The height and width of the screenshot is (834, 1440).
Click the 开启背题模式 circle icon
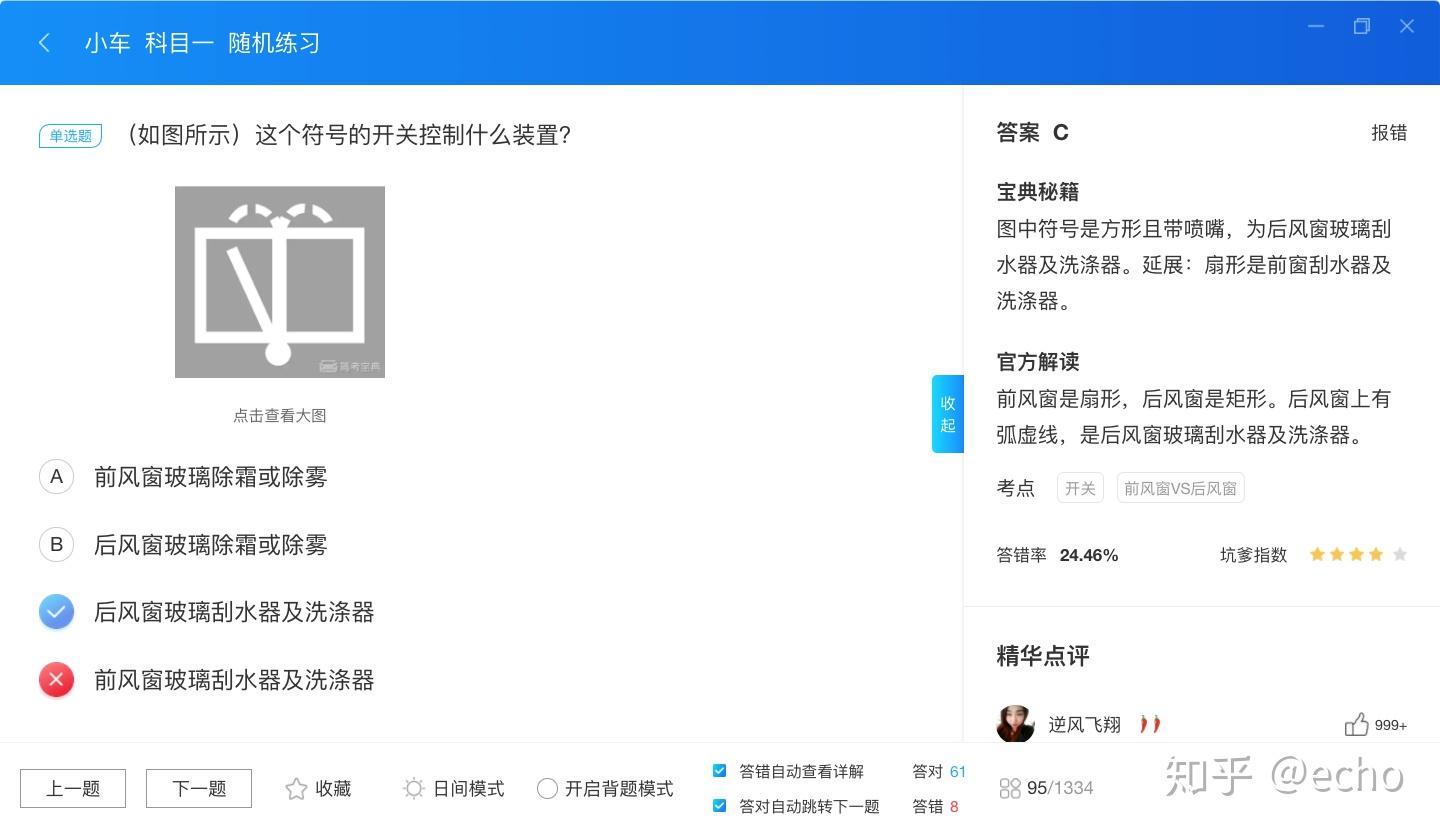[x=547, y=788]
